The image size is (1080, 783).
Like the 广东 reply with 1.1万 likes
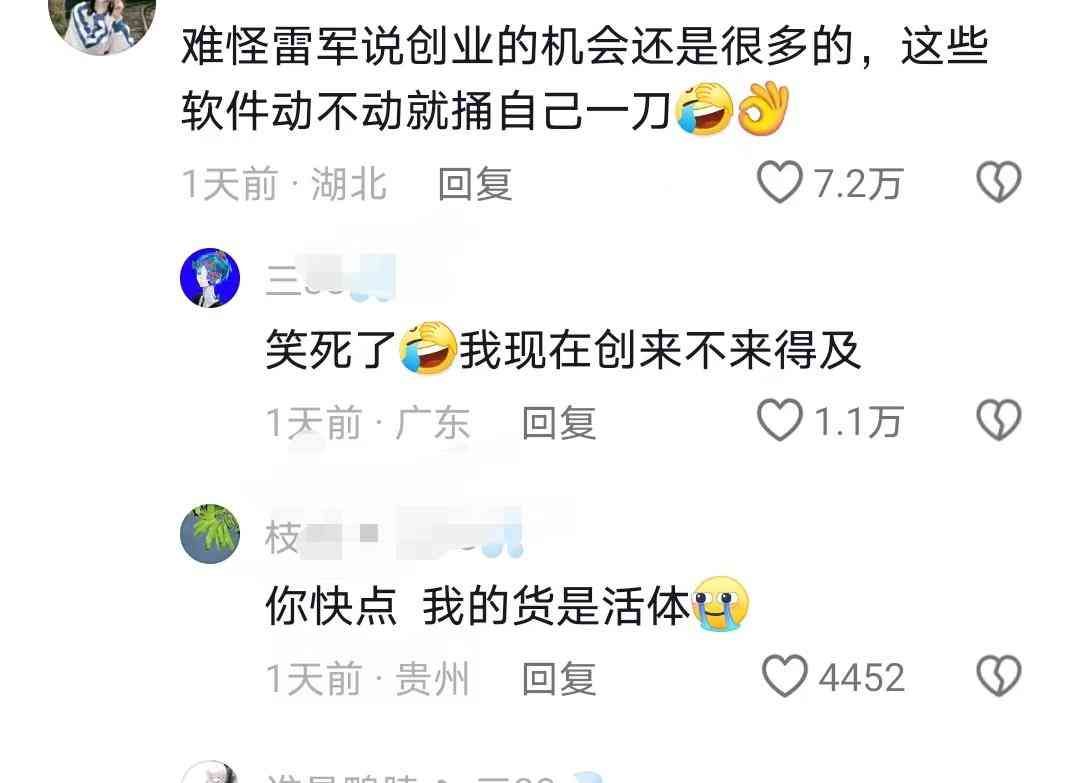click(x=780, y=419)
